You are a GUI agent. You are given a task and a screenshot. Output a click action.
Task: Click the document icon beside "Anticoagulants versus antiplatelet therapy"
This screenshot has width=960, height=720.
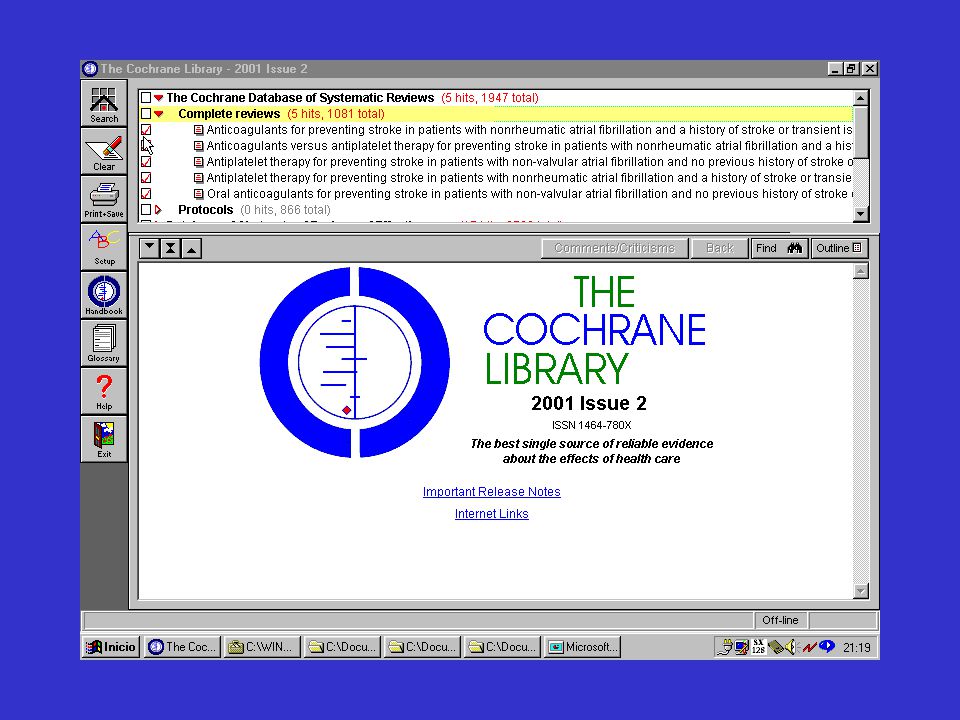[x=198, y=146]
